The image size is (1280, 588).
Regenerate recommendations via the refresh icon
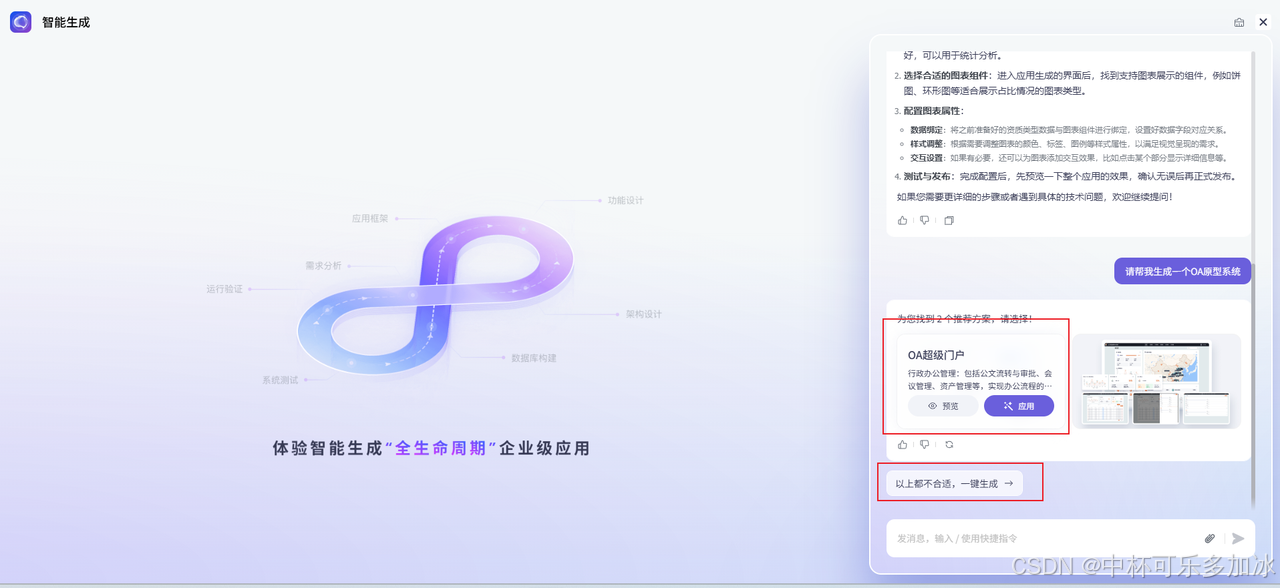pyautogui.click(x=948, y=444)
